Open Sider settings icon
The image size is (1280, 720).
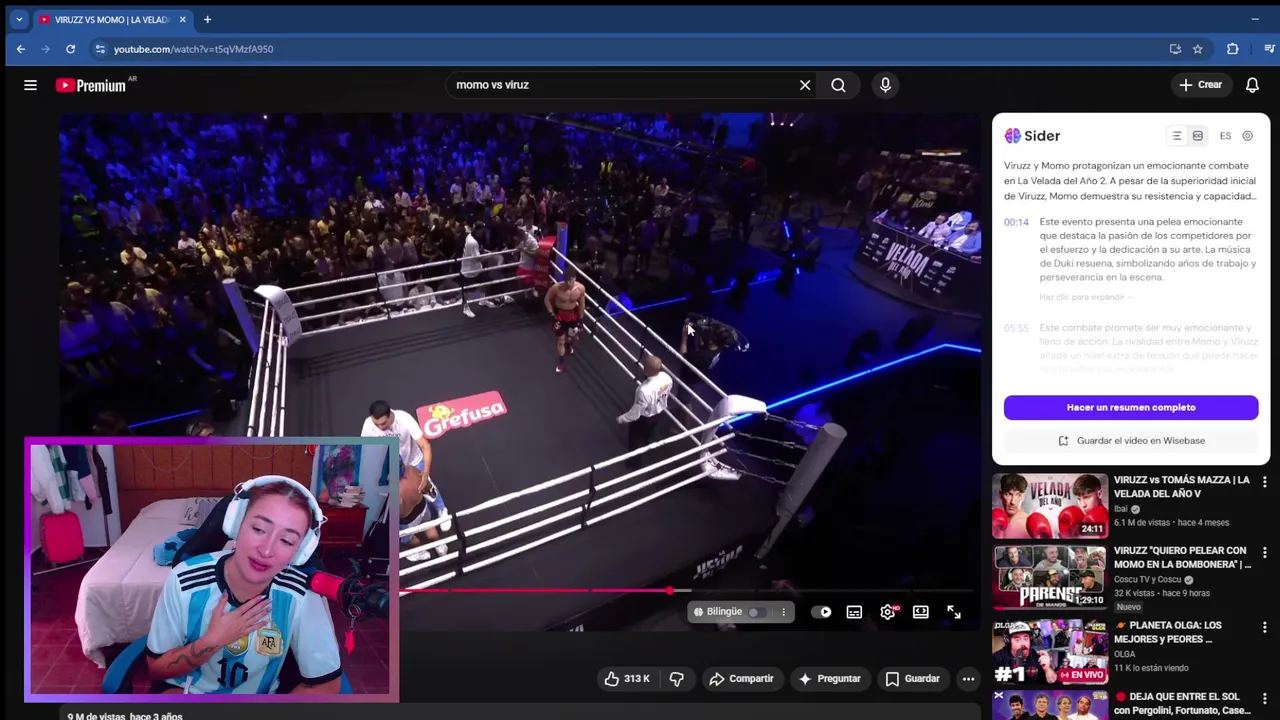(x=1248, y=136)
